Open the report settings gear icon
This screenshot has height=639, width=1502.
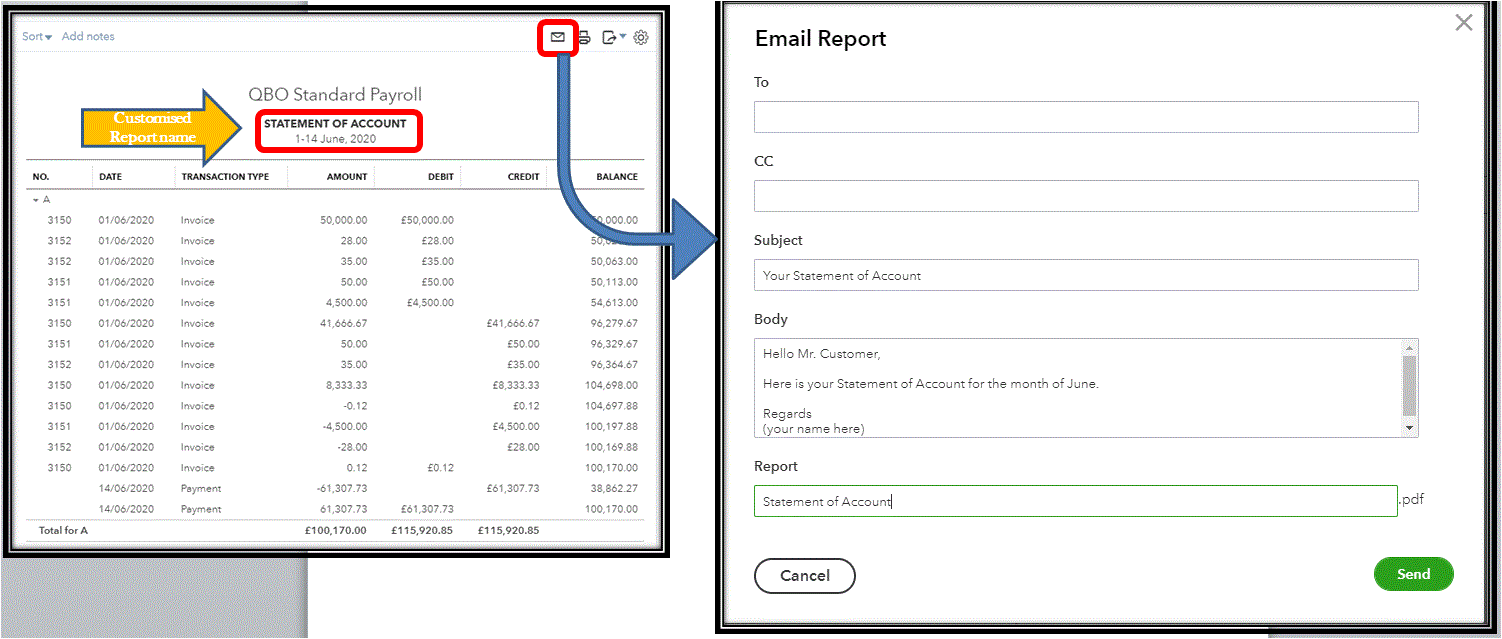tap(641, 38)
